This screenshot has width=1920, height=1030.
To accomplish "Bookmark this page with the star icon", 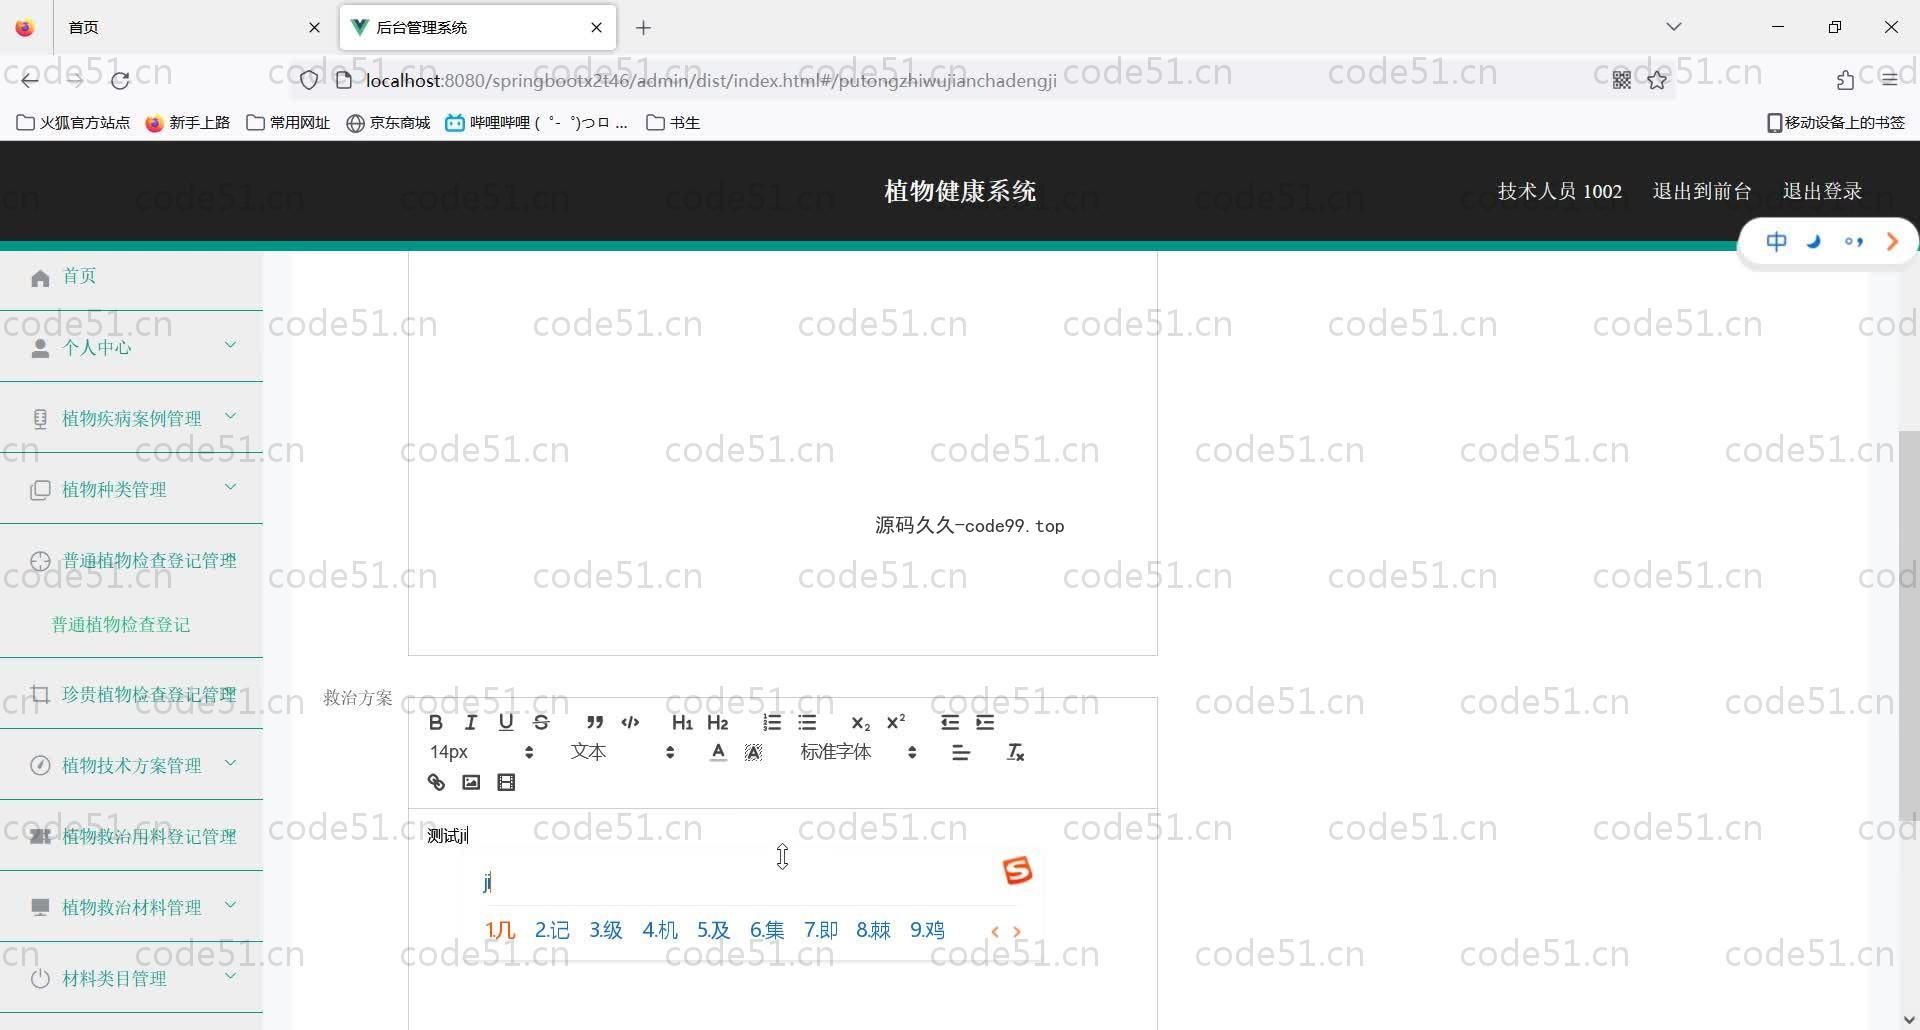I will coord(1657,80).
